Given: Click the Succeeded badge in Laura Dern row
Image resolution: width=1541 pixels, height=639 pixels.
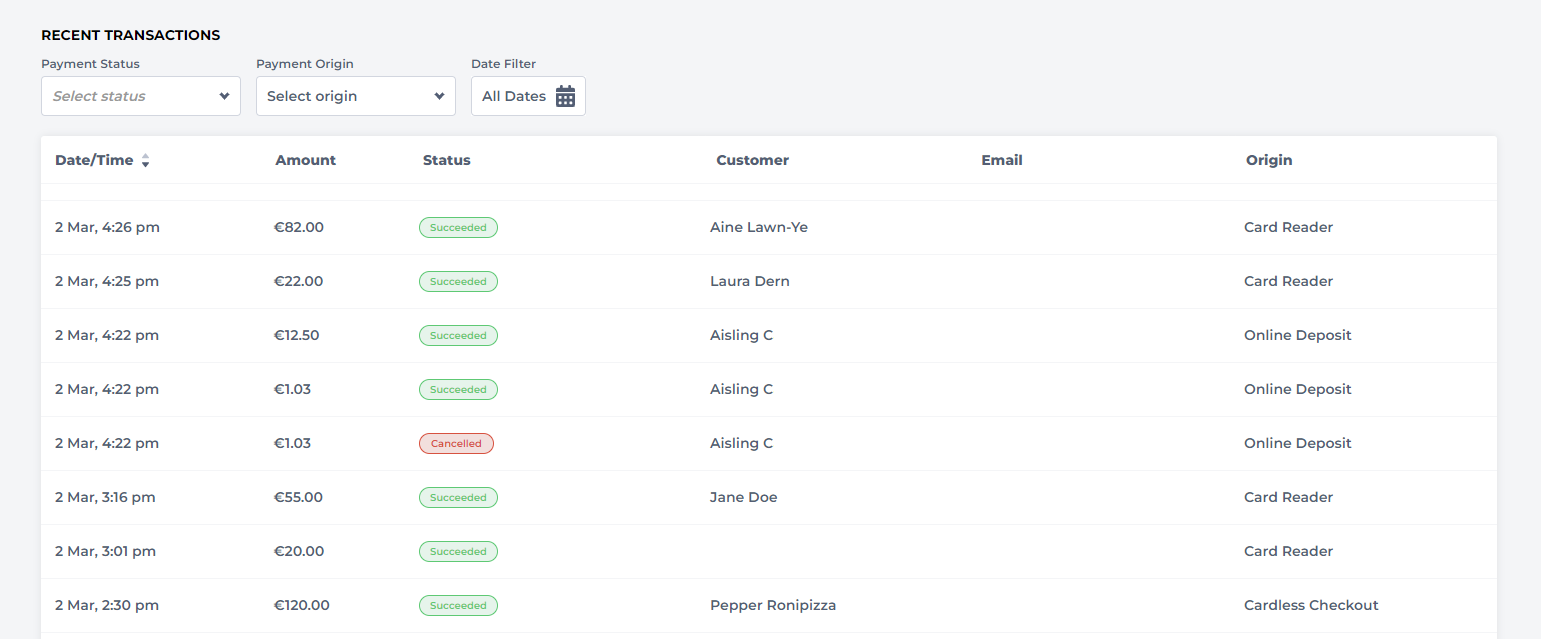Looking at the screenshot, I should tap(458, 282).
